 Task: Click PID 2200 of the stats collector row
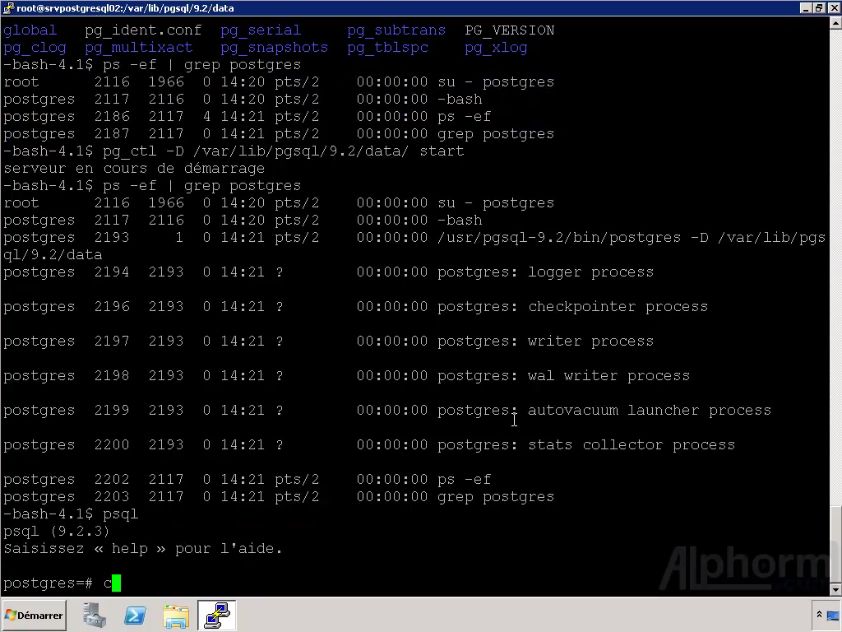click(x=112, y=445)
